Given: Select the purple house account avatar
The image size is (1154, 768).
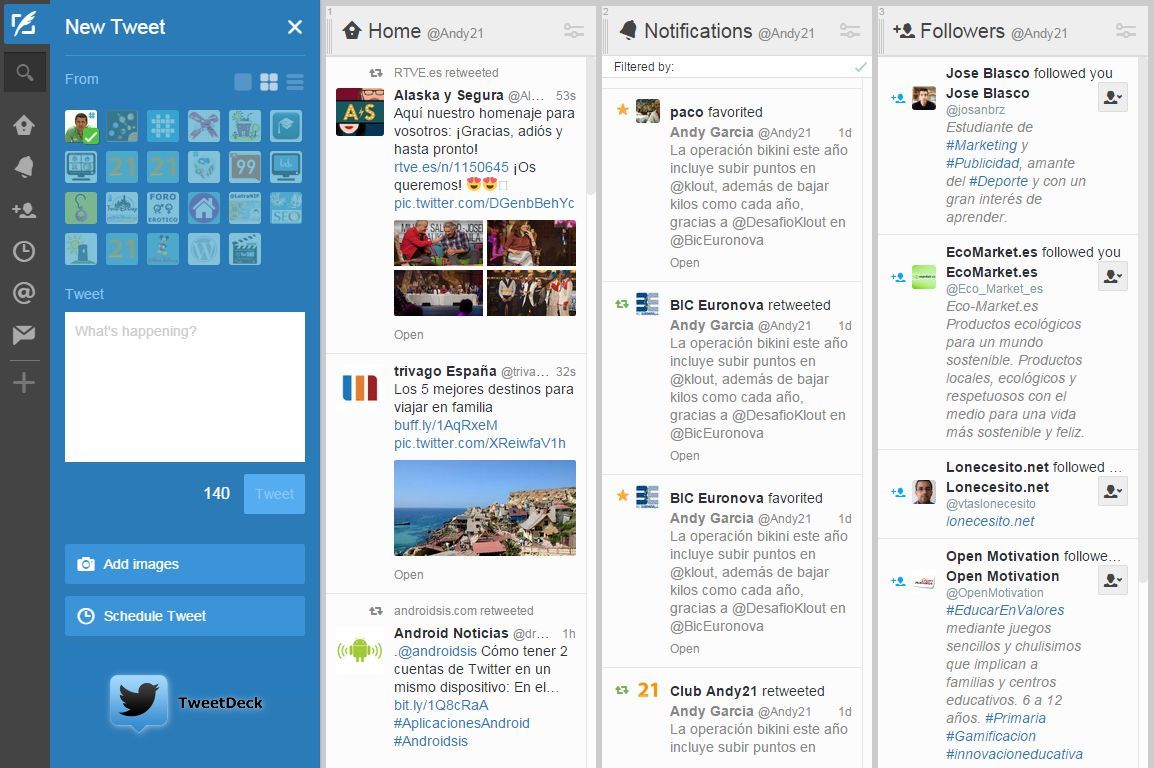Looking at the screenshot, I should [204, 208].
